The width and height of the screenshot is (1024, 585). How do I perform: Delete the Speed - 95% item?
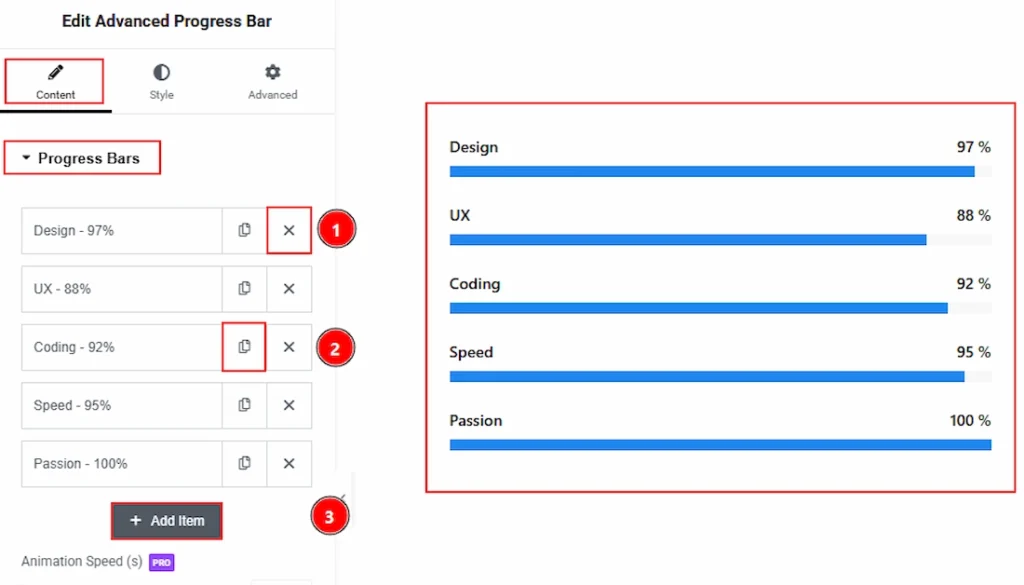click(289, 405)
